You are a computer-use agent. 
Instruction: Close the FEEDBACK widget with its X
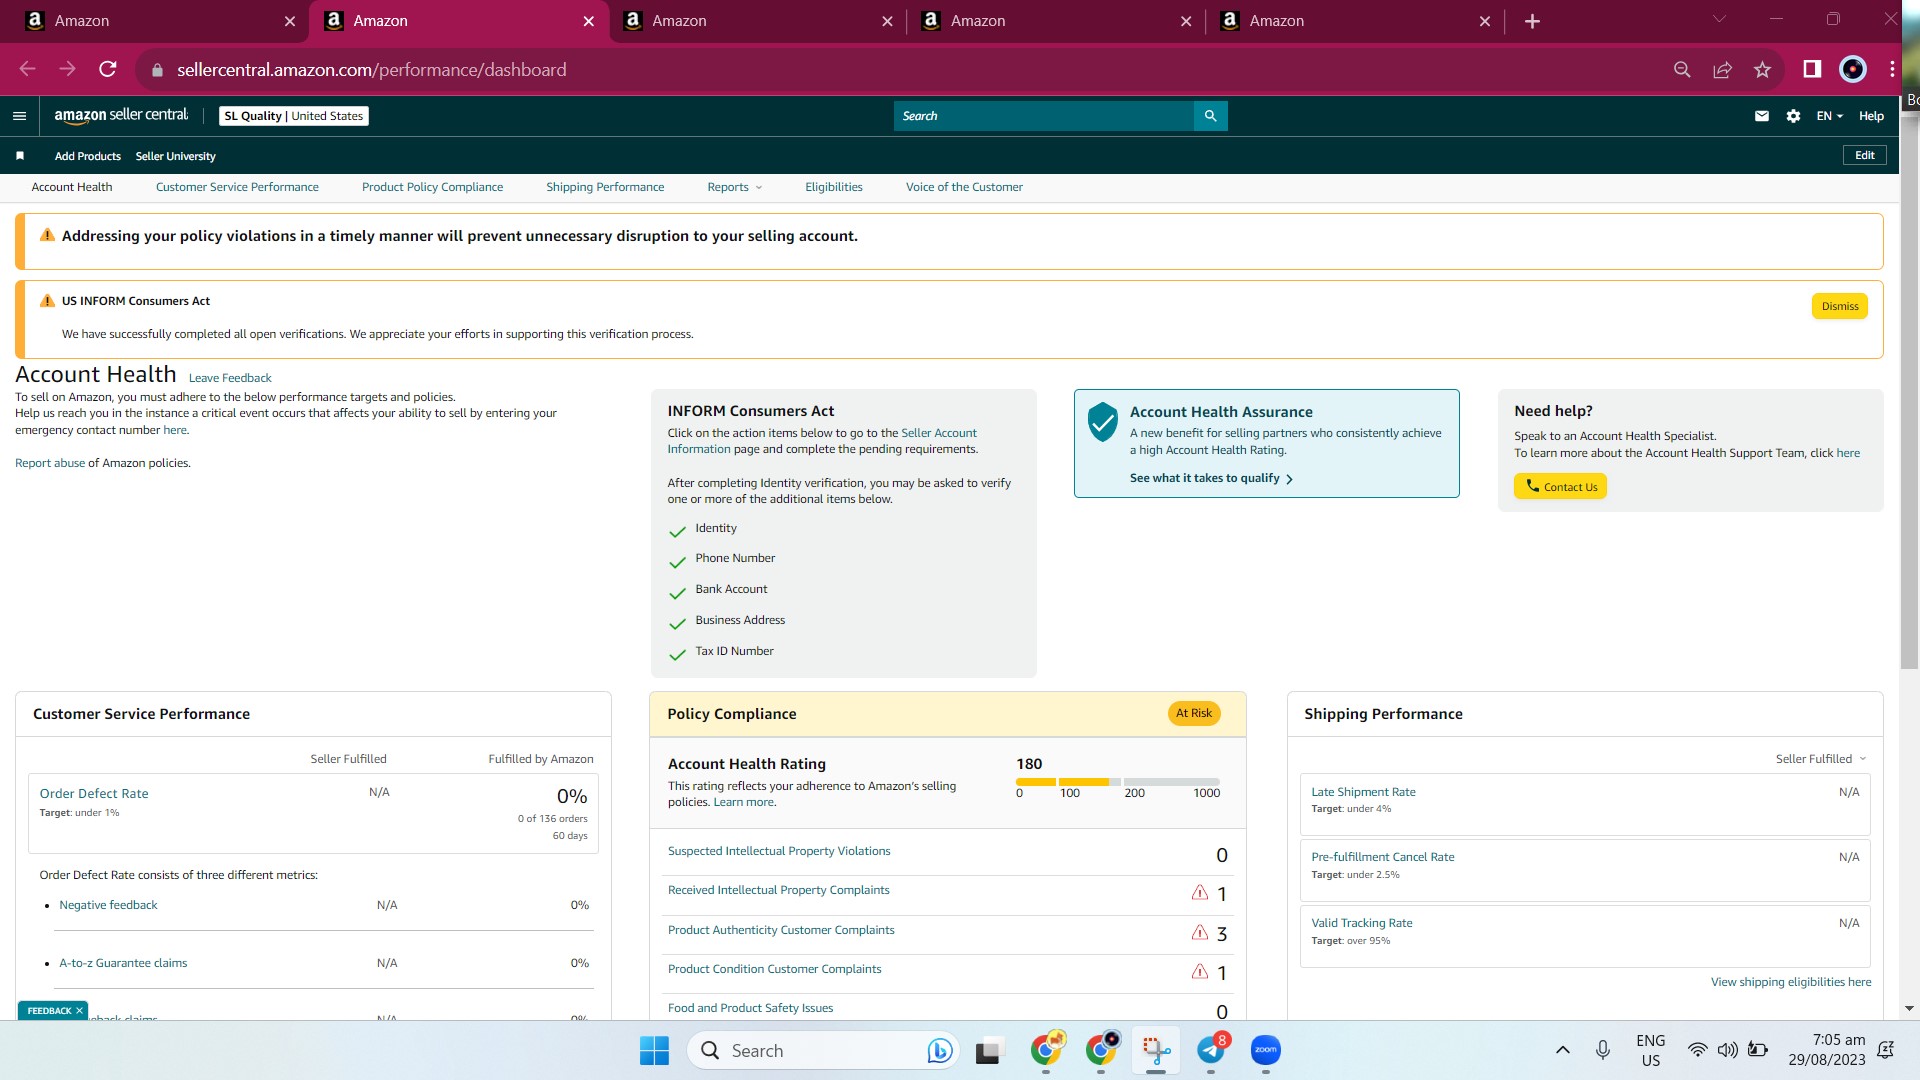coord(79,1011)
